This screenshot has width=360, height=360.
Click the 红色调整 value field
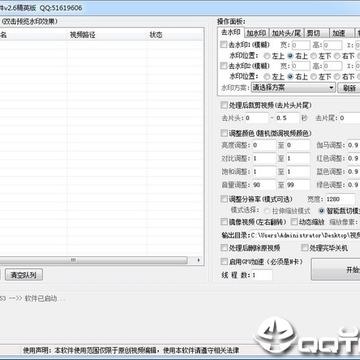353,158
